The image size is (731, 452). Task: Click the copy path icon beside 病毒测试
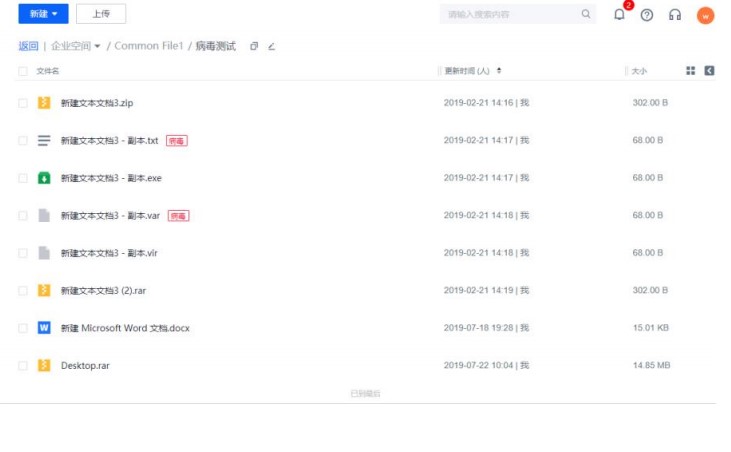point(254,46)
